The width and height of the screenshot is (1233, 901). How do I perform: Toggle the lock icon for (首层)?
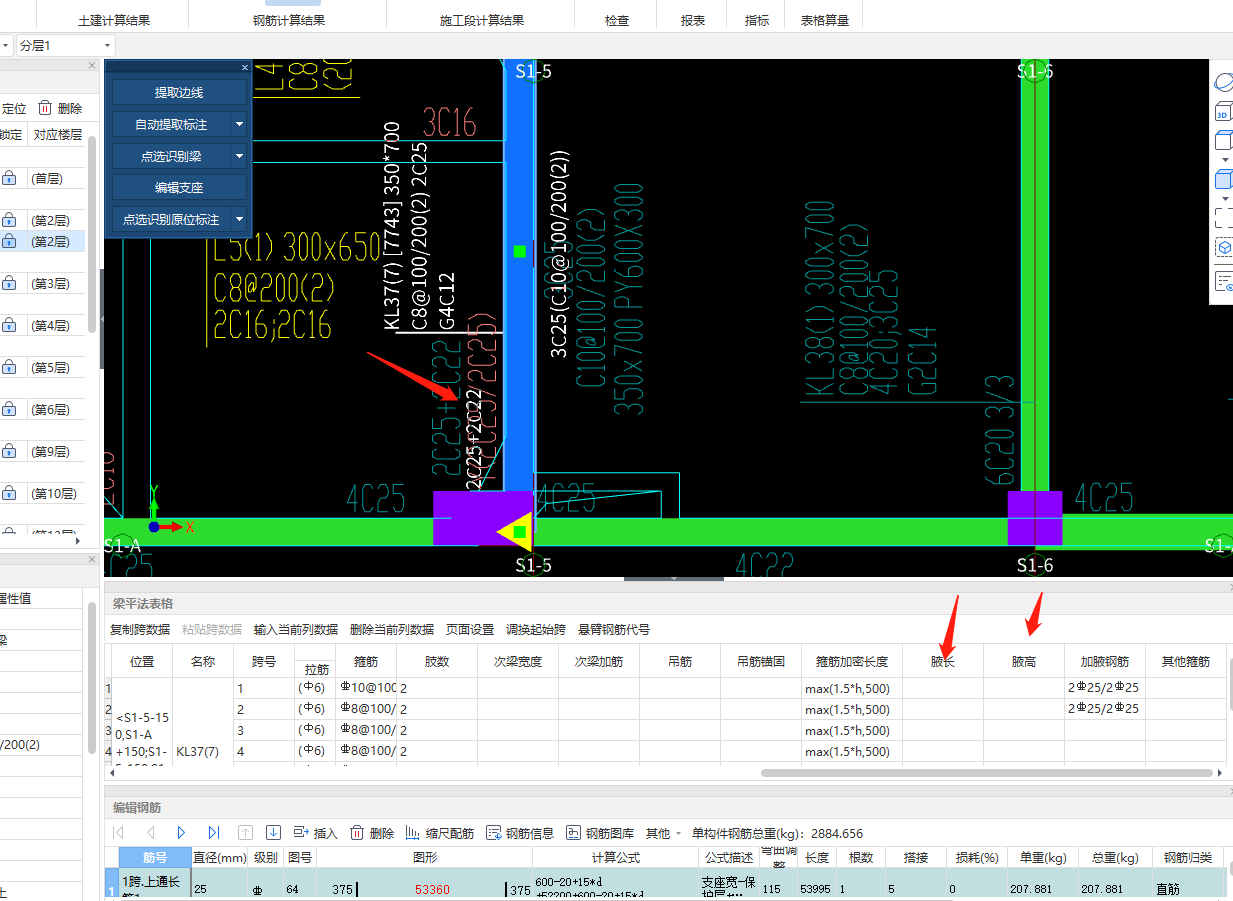tap(9, 178)
